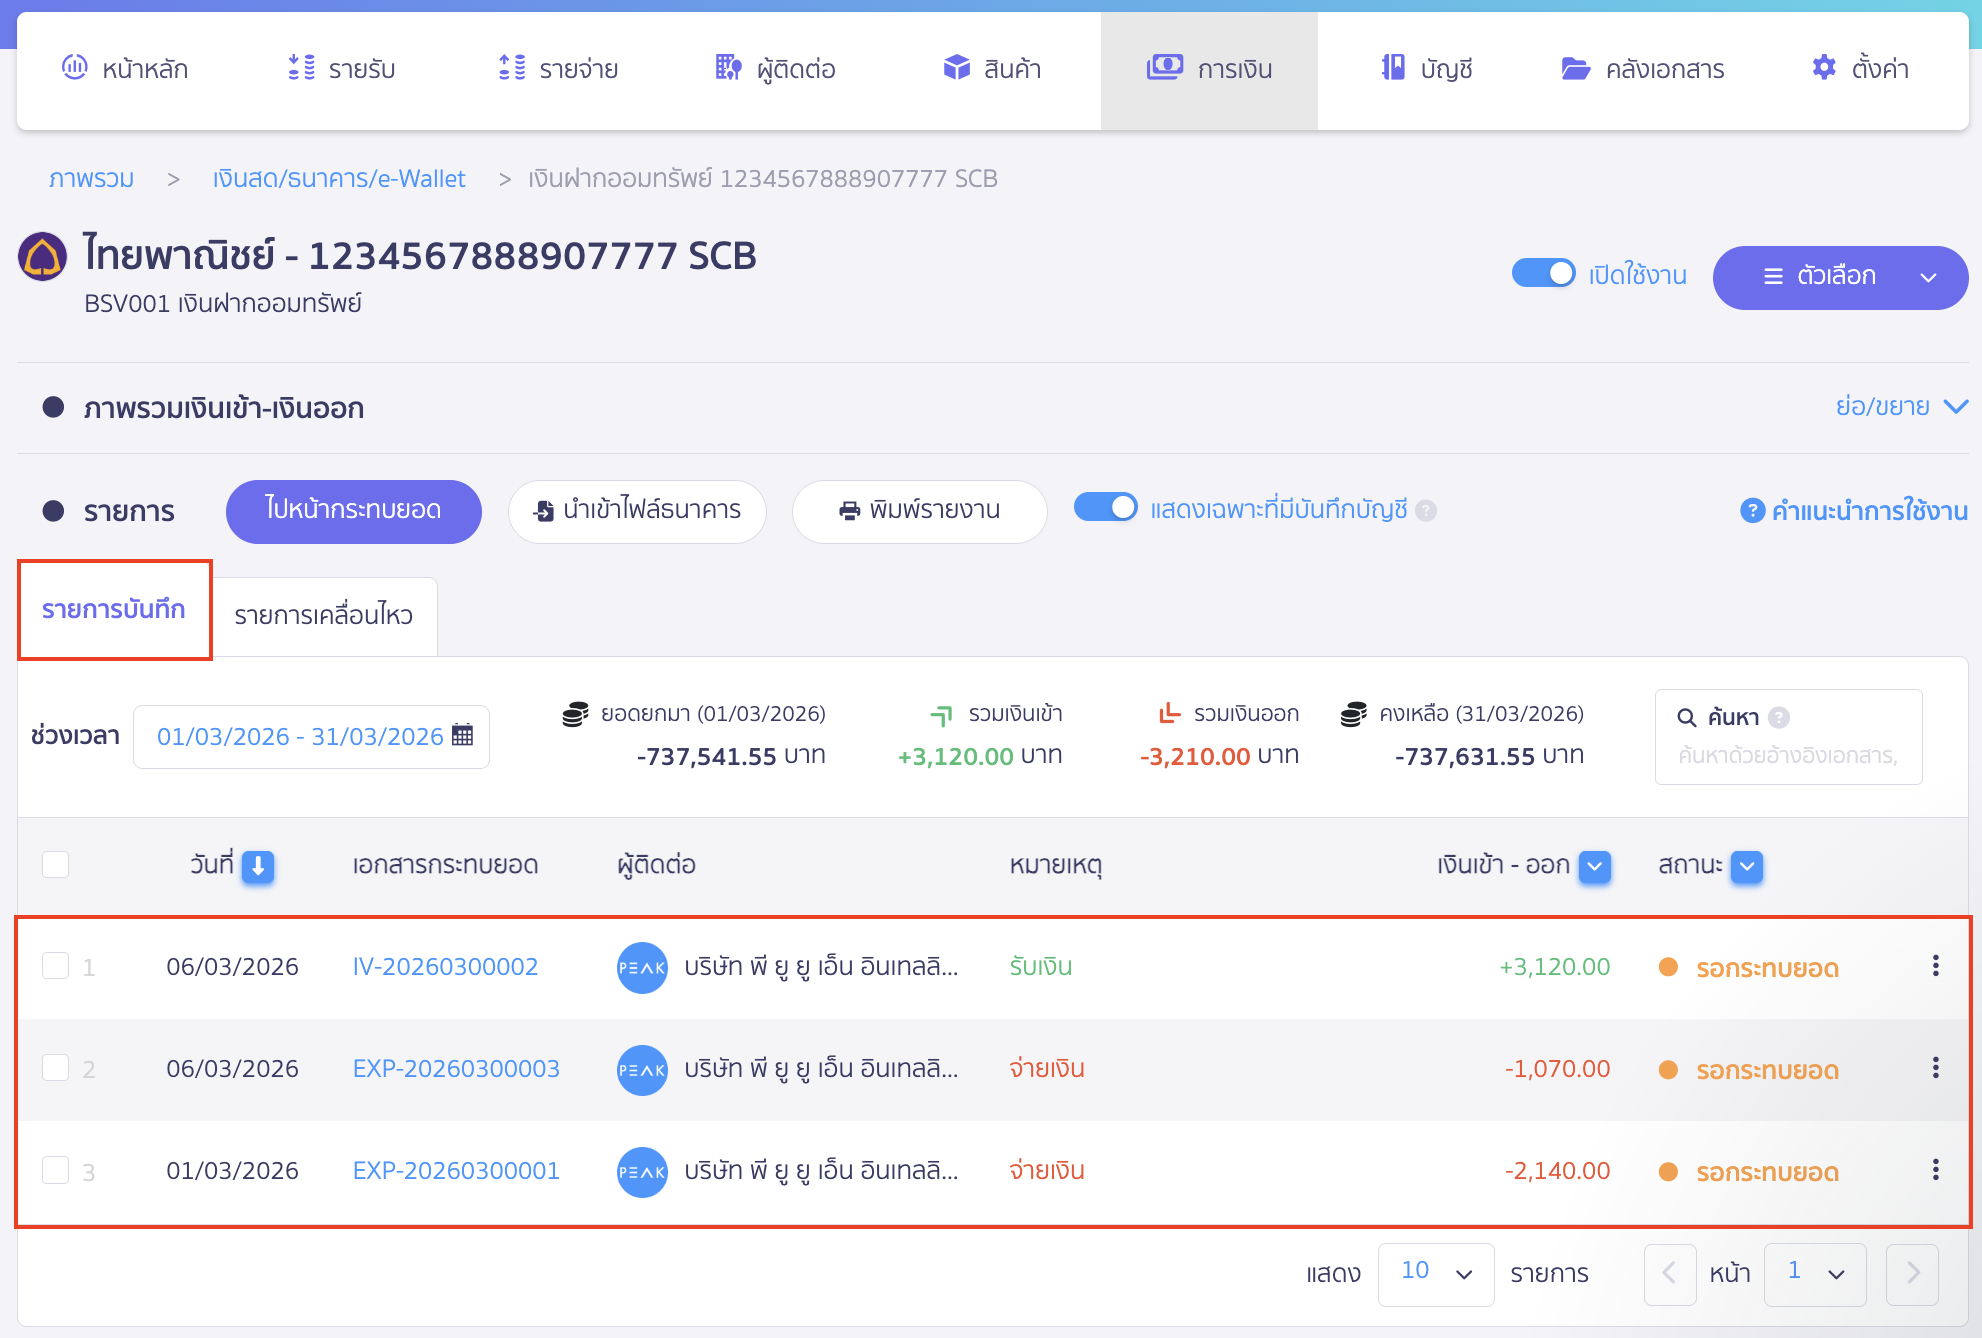
Task: Click the ไปหน้ากระทบยอด button
Action: click(x=353, y=510)
